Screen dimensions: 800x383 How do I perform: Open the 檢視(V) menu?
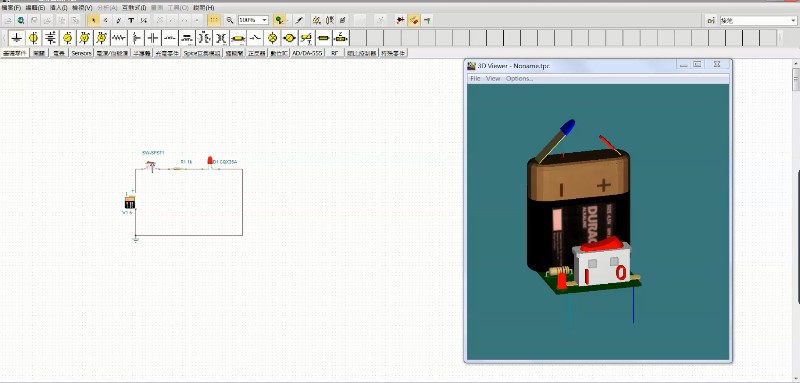coord(82,8)
